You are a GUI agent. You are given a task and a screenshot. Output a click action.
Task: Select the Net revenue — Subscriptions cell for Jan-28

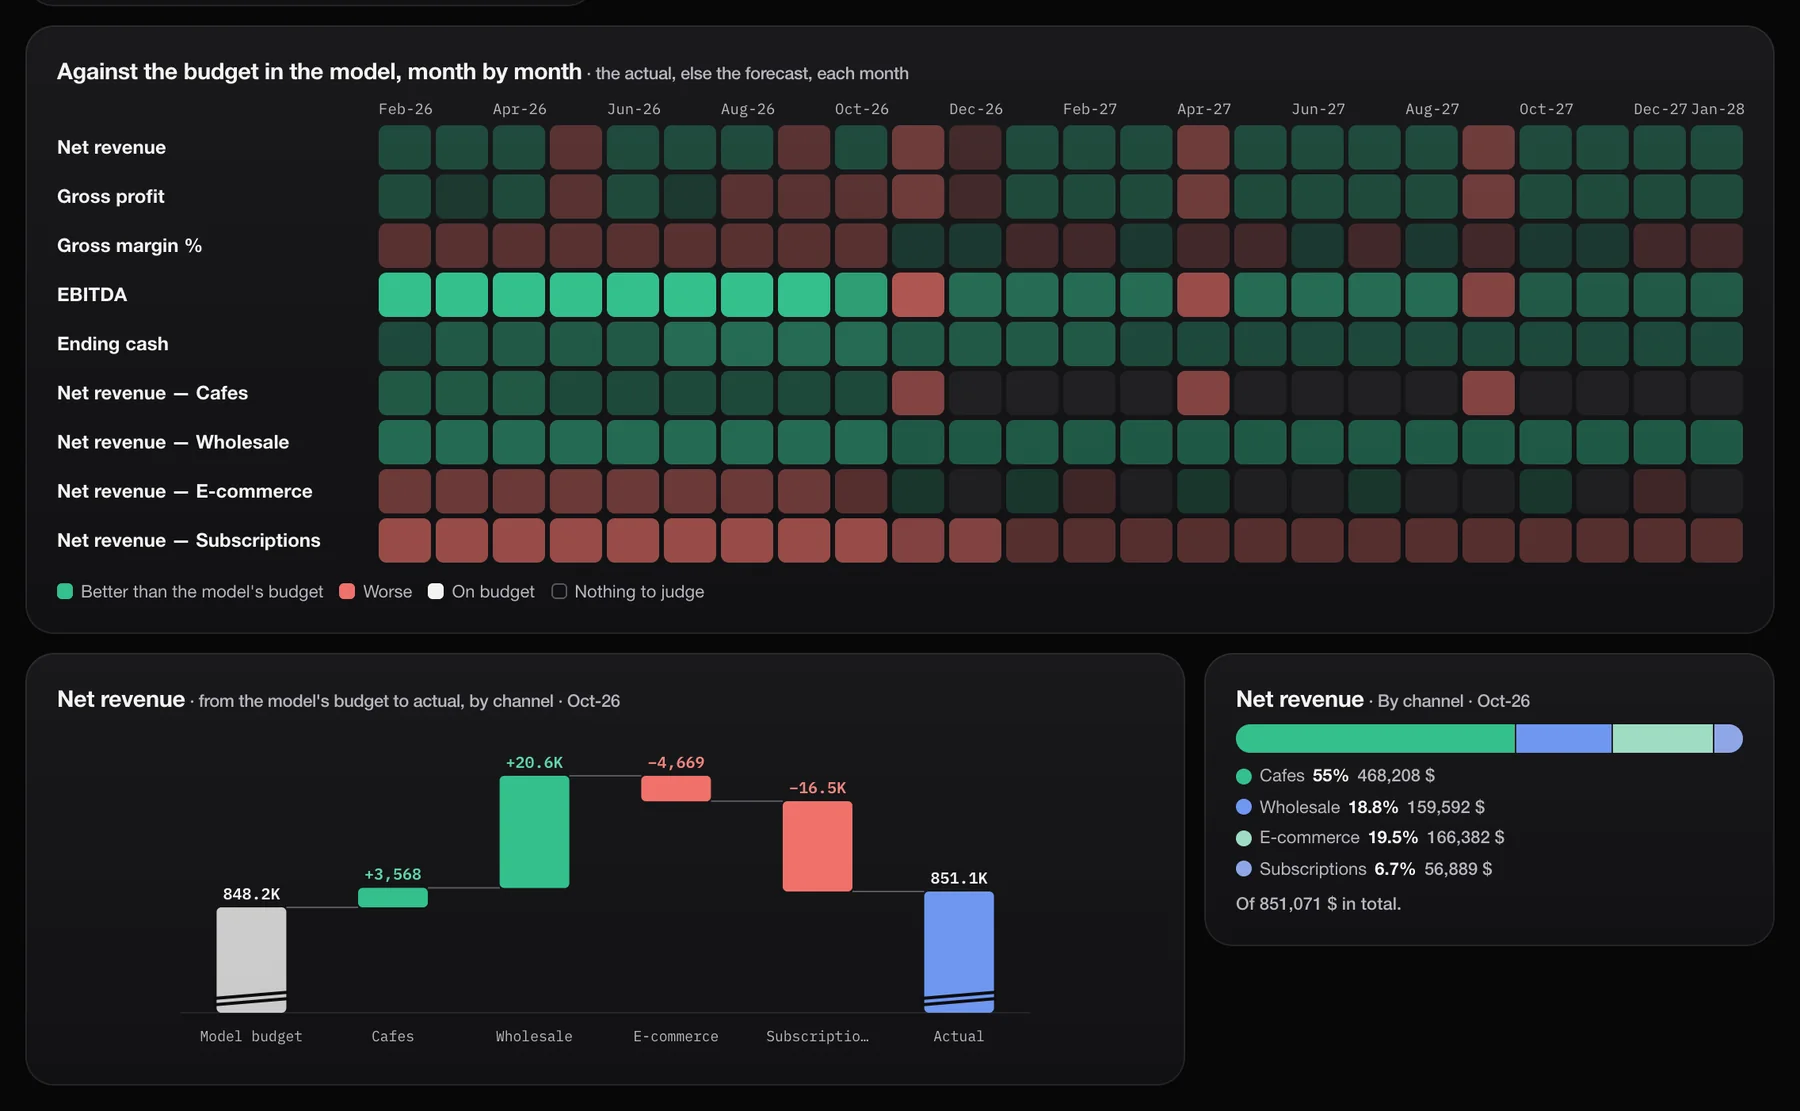click(x=1716, y=540)
